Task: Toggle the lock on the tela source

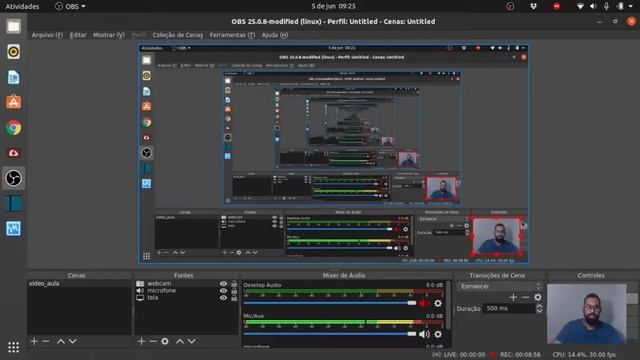Action: point(234,298)
